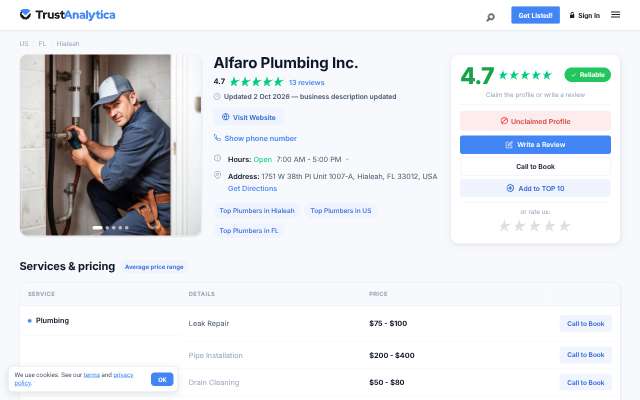Open Top Plumbers in Hialeah tag
The height and width of the screenshot is (400, 640).
tap(257, 211)
